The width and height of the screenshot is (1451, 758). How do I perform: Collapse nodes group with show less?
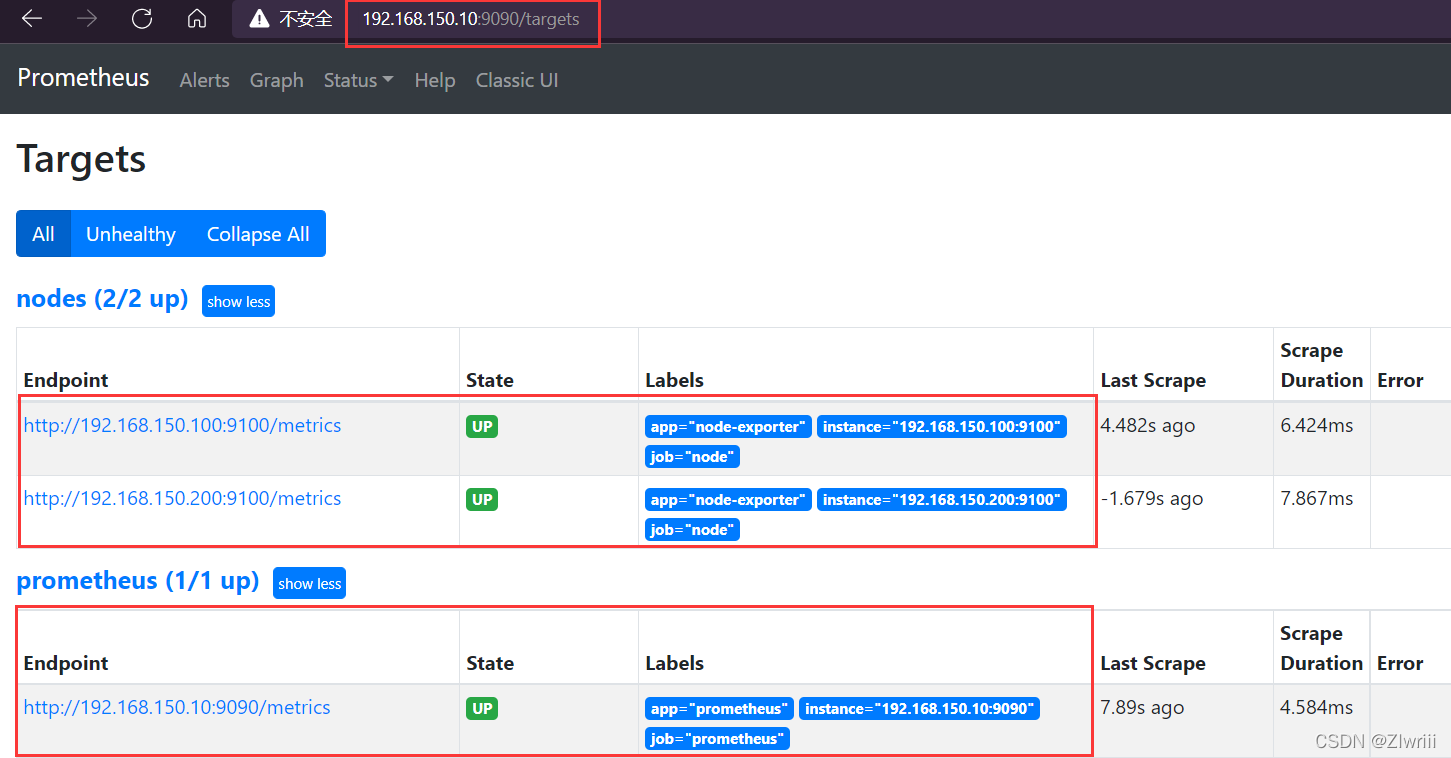click(x=238, y=301)
